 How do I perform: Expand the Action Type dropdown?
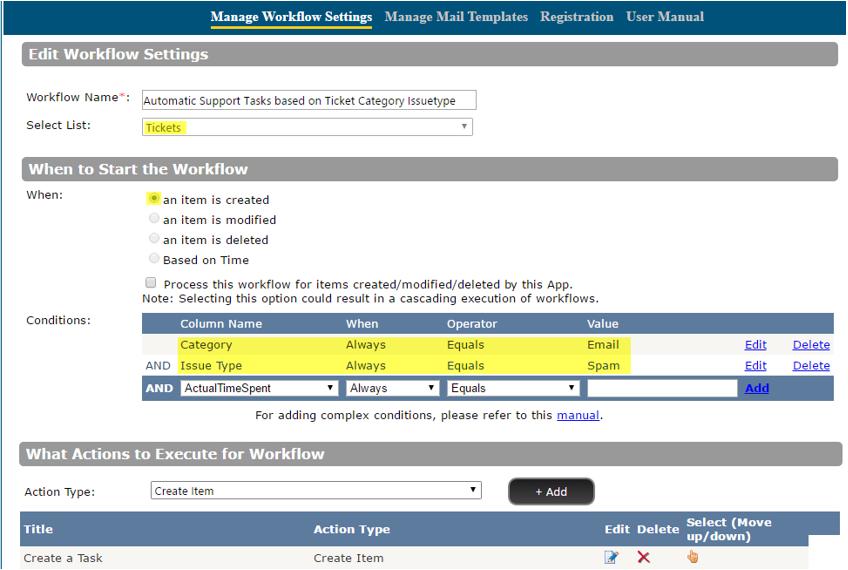point(316,491)
